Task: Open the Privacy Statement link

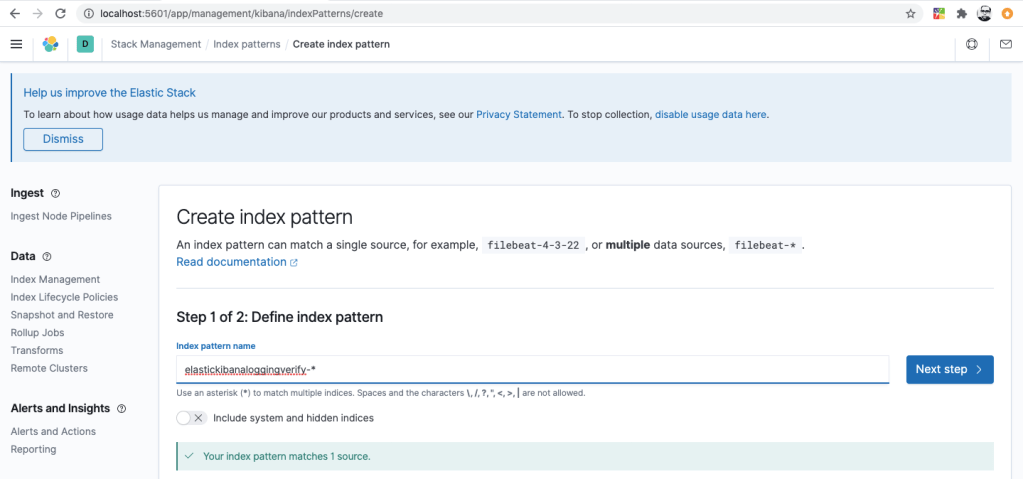Action: coord(518,114)
